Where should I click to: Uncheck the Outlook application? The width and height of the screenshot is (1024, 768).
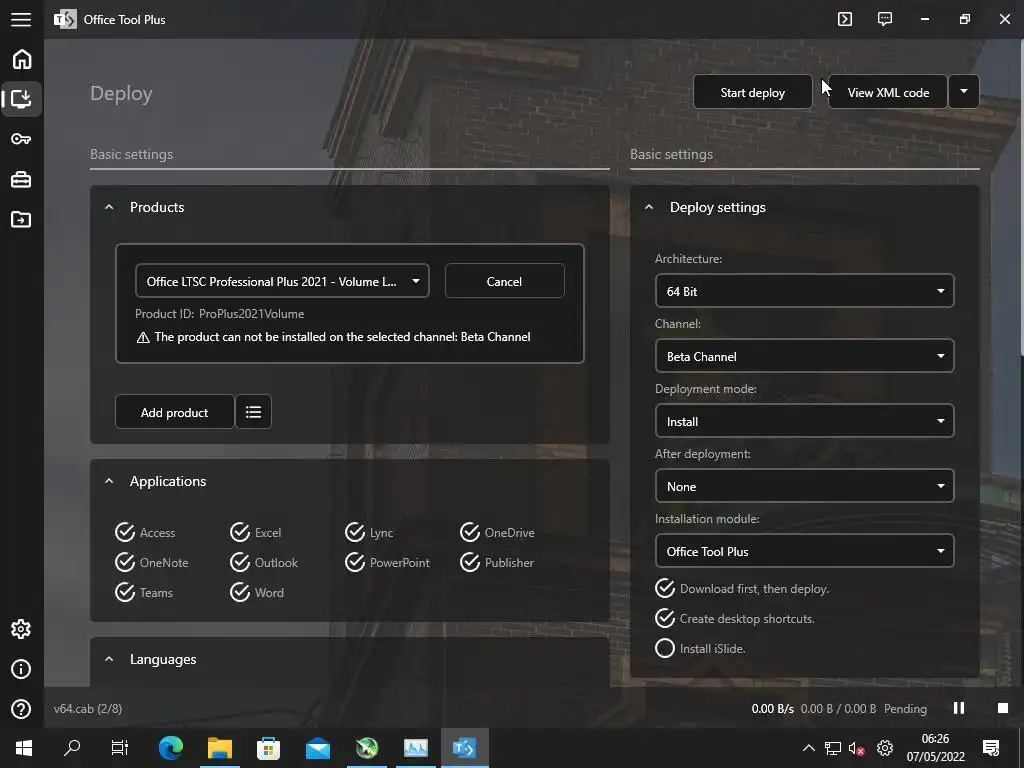pyautogui.click(x=264, y=563)
